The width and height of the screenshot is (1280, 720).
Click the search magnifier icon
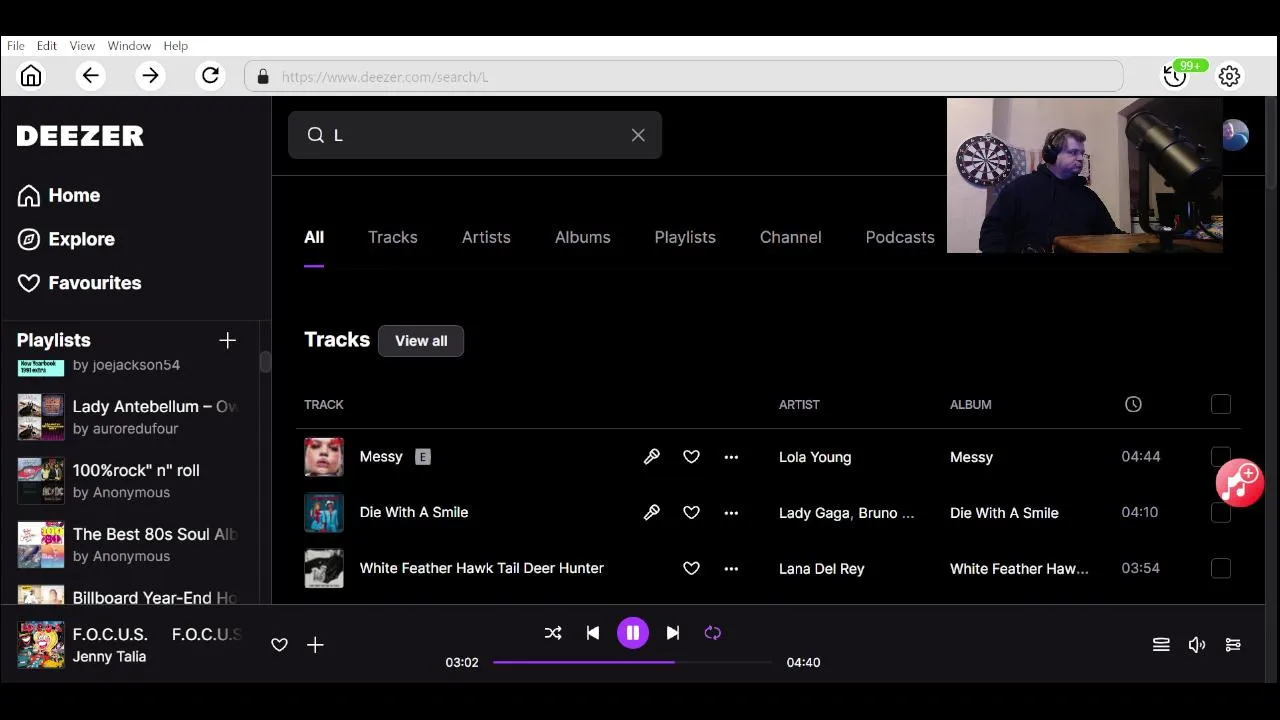point(316,135)
